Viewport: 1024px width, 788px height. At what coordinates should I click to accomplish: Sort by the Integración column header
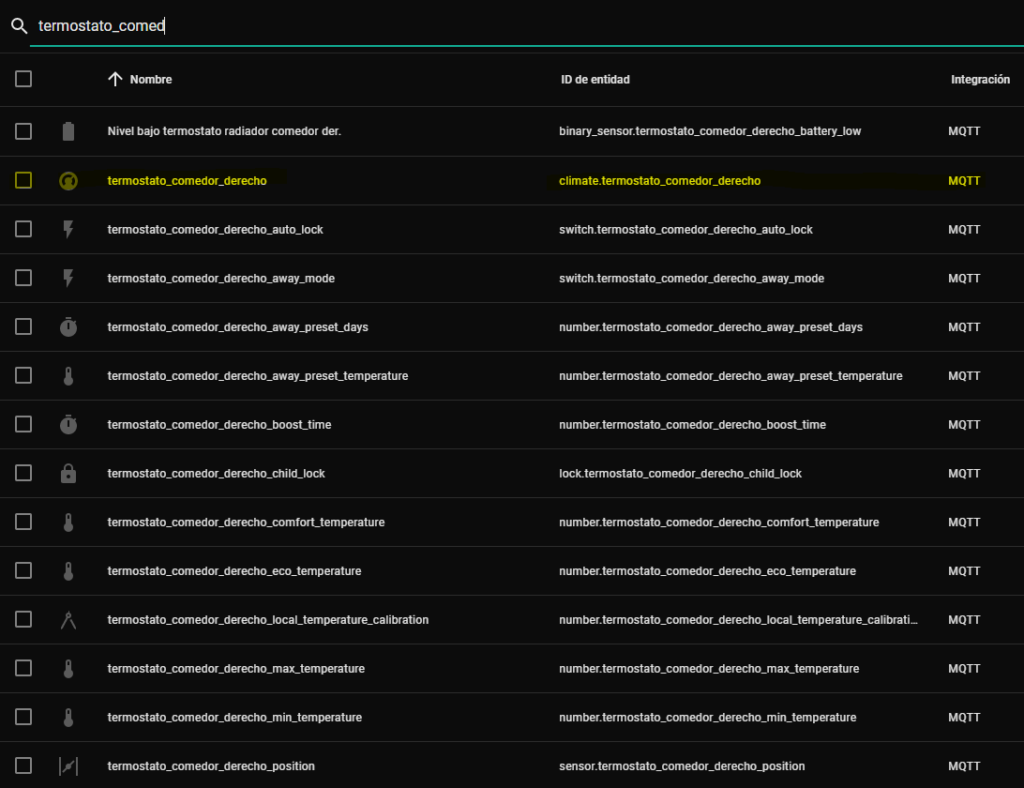tap(979, 79)
